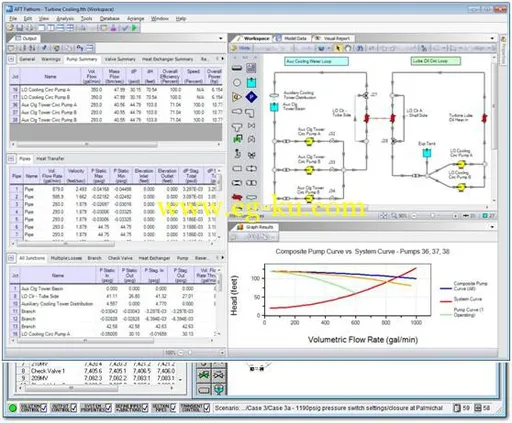Open the Output pane dropdown arrow
The image size is (512, 423).
(221, 39)
